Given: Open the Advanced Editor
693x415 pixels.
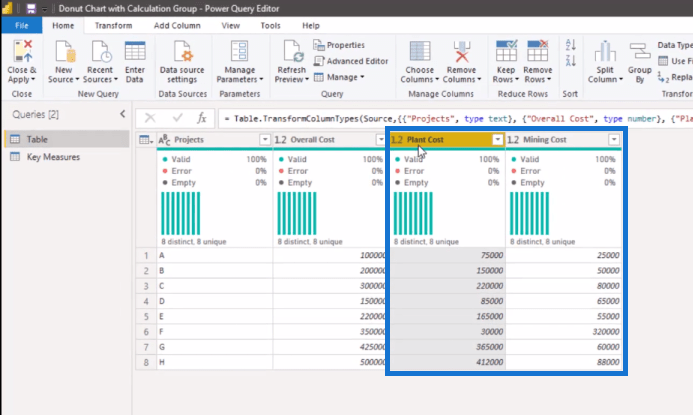Looking at the screenshot, I should (x=351, y=61).
